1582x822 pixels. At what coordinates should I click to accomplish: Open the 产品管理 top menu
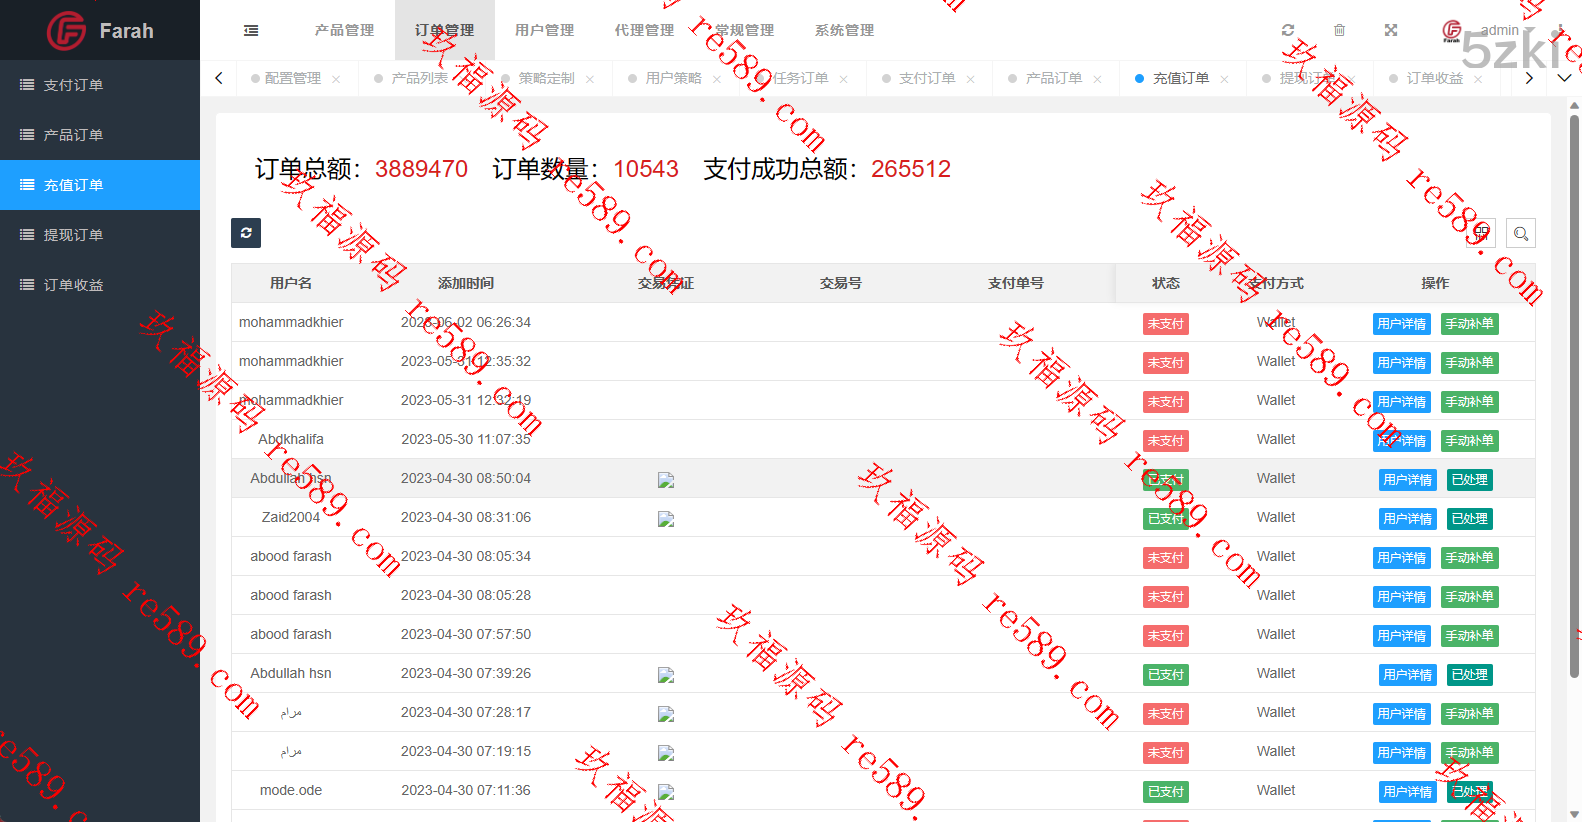[x=344, y=30]
